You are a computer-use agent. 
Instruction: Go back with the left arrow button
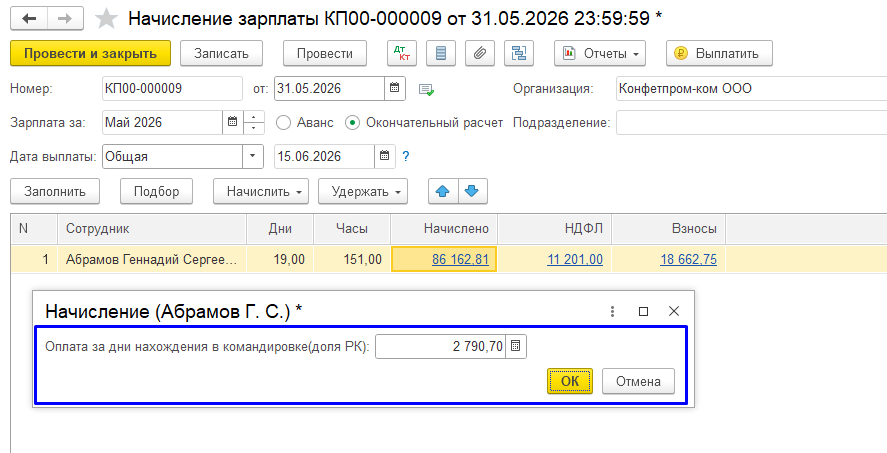[29, 19]
